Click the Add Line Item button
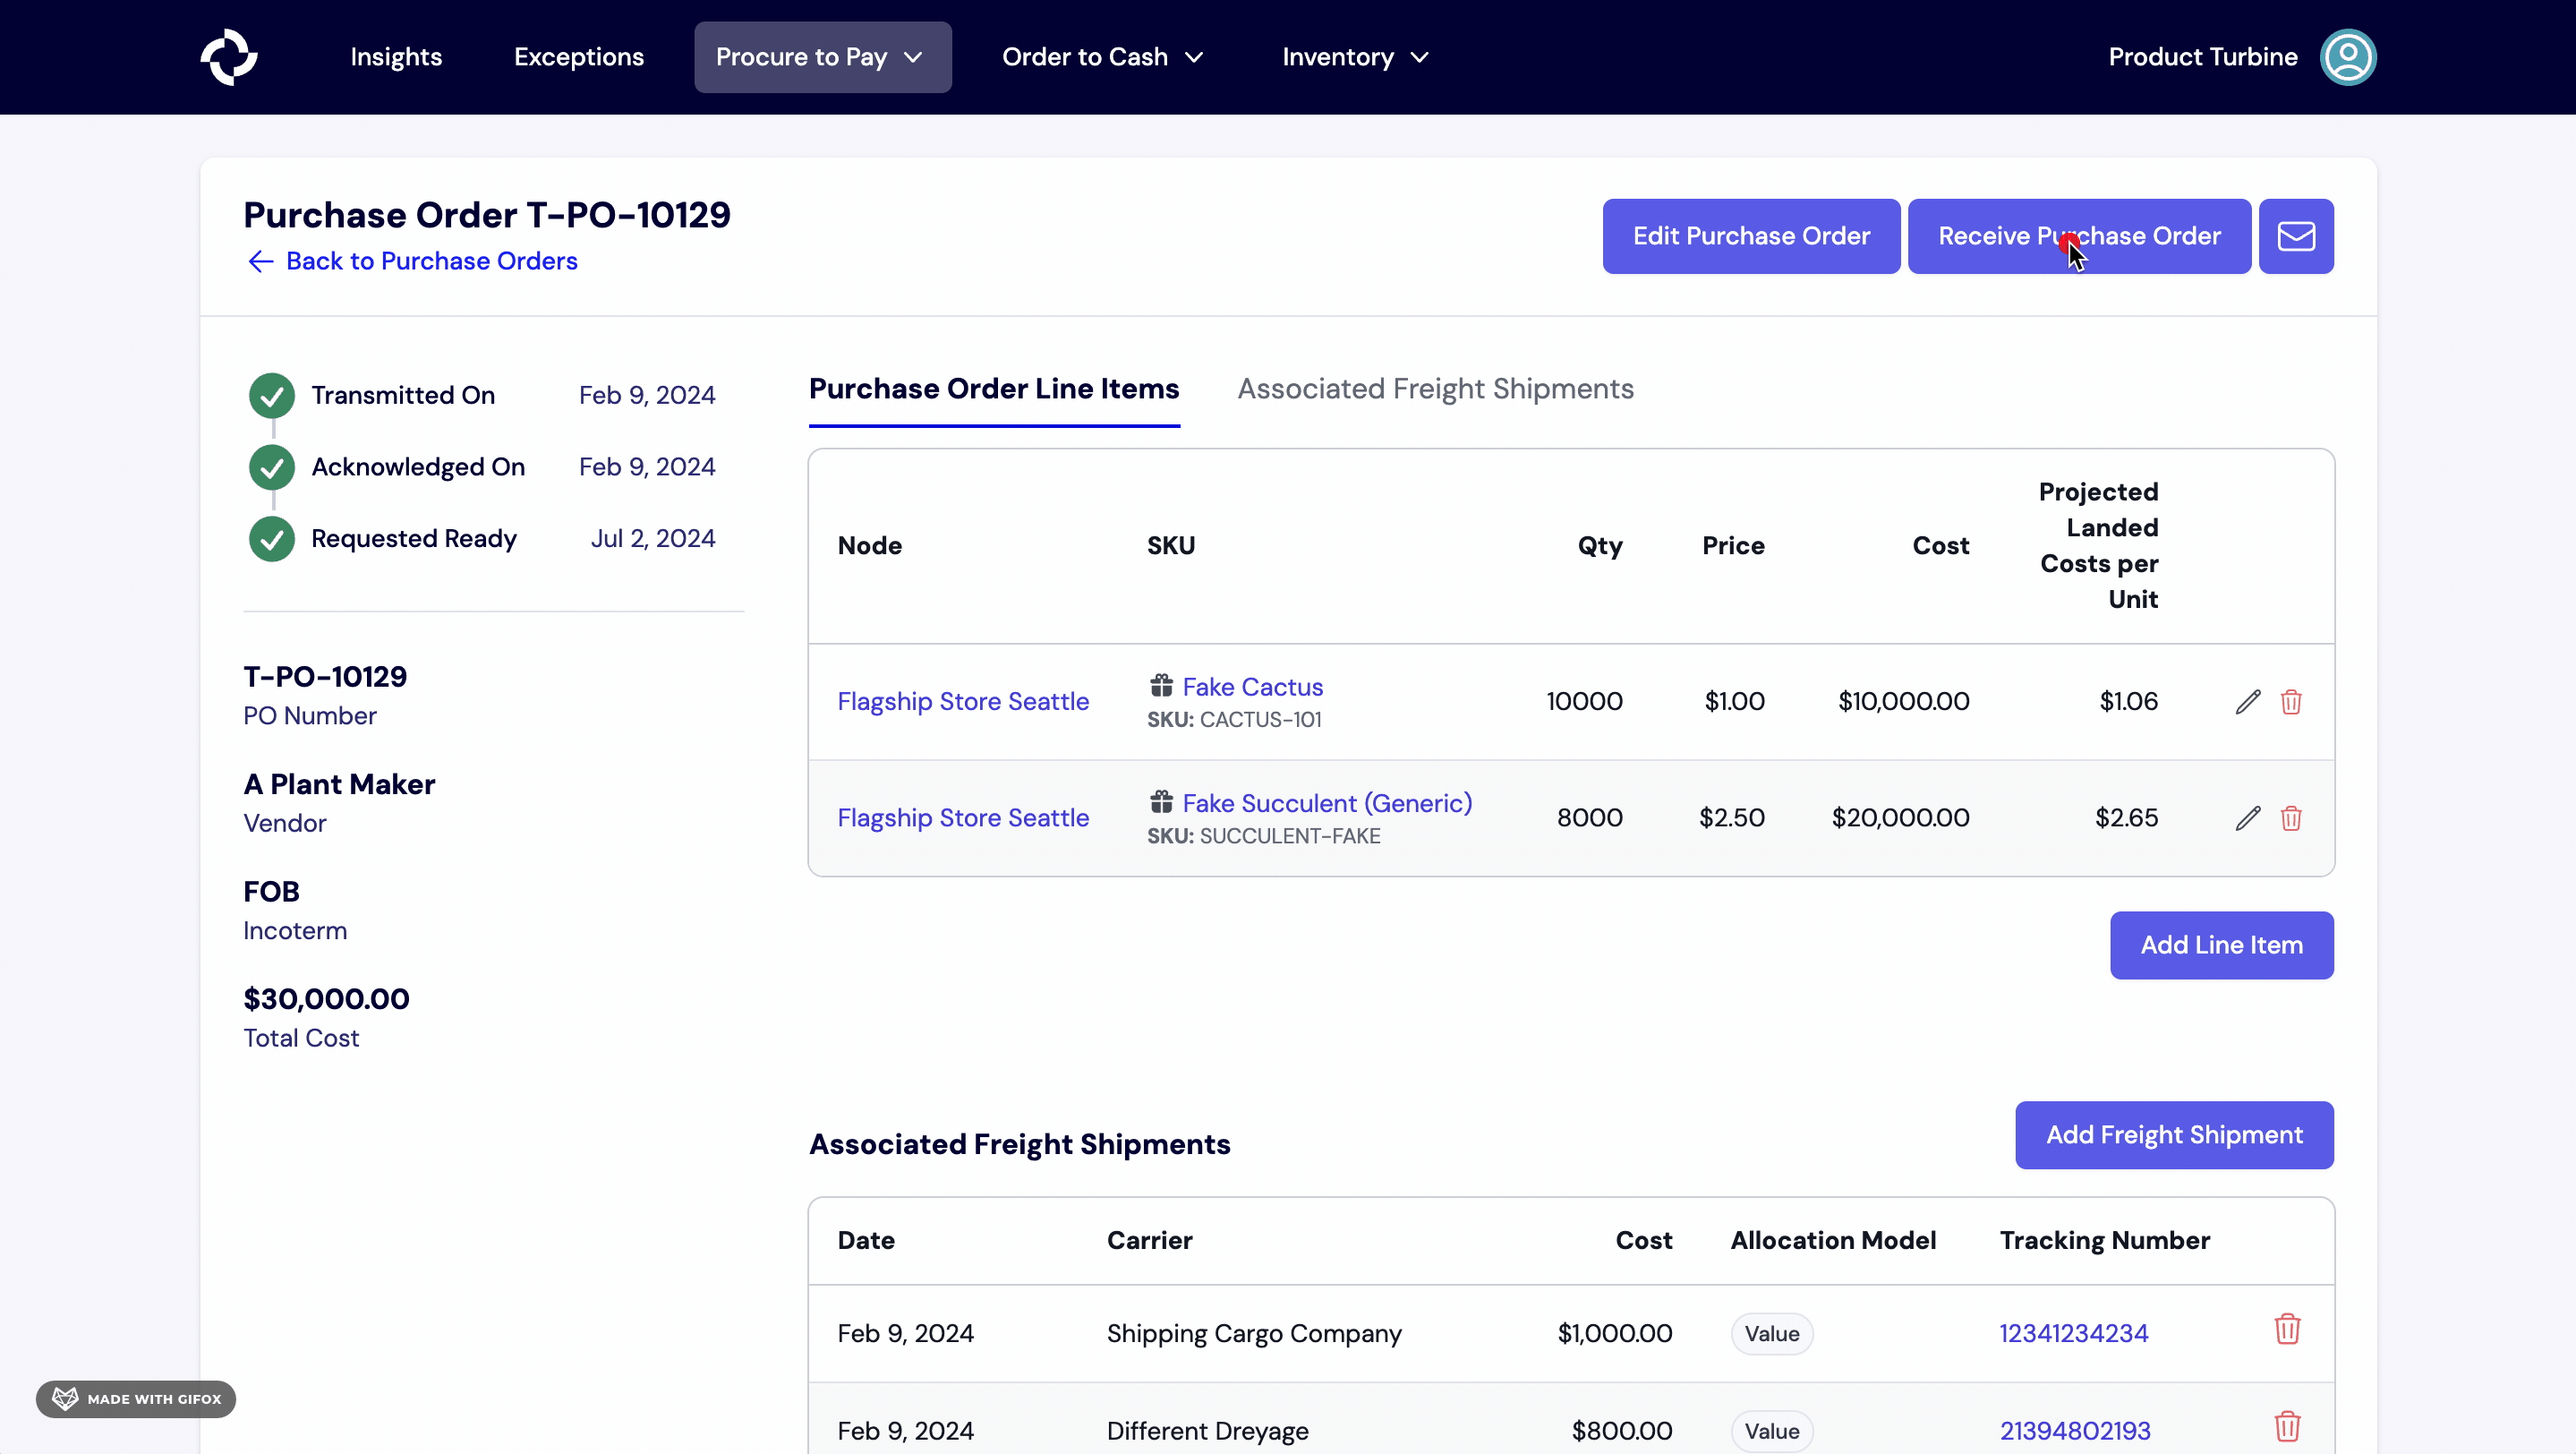The height and width of the screenshot is (1454, 2576). tap(2220, 945)
